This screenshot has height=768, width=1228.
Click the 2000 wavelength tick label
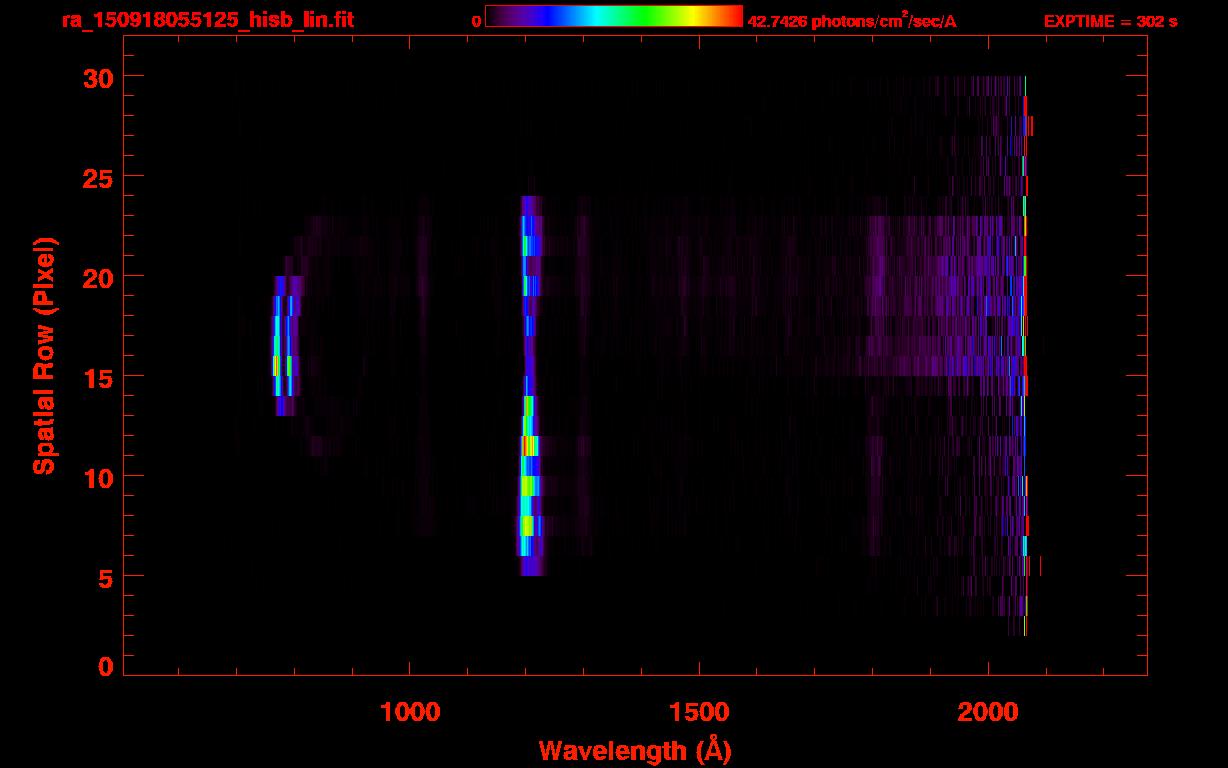pyautogui.click(x=988, y=712)
